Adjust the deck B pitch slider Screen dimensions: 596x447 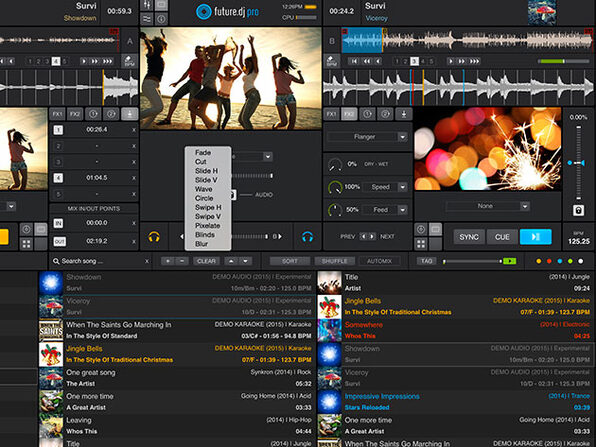tap(579, 163)
